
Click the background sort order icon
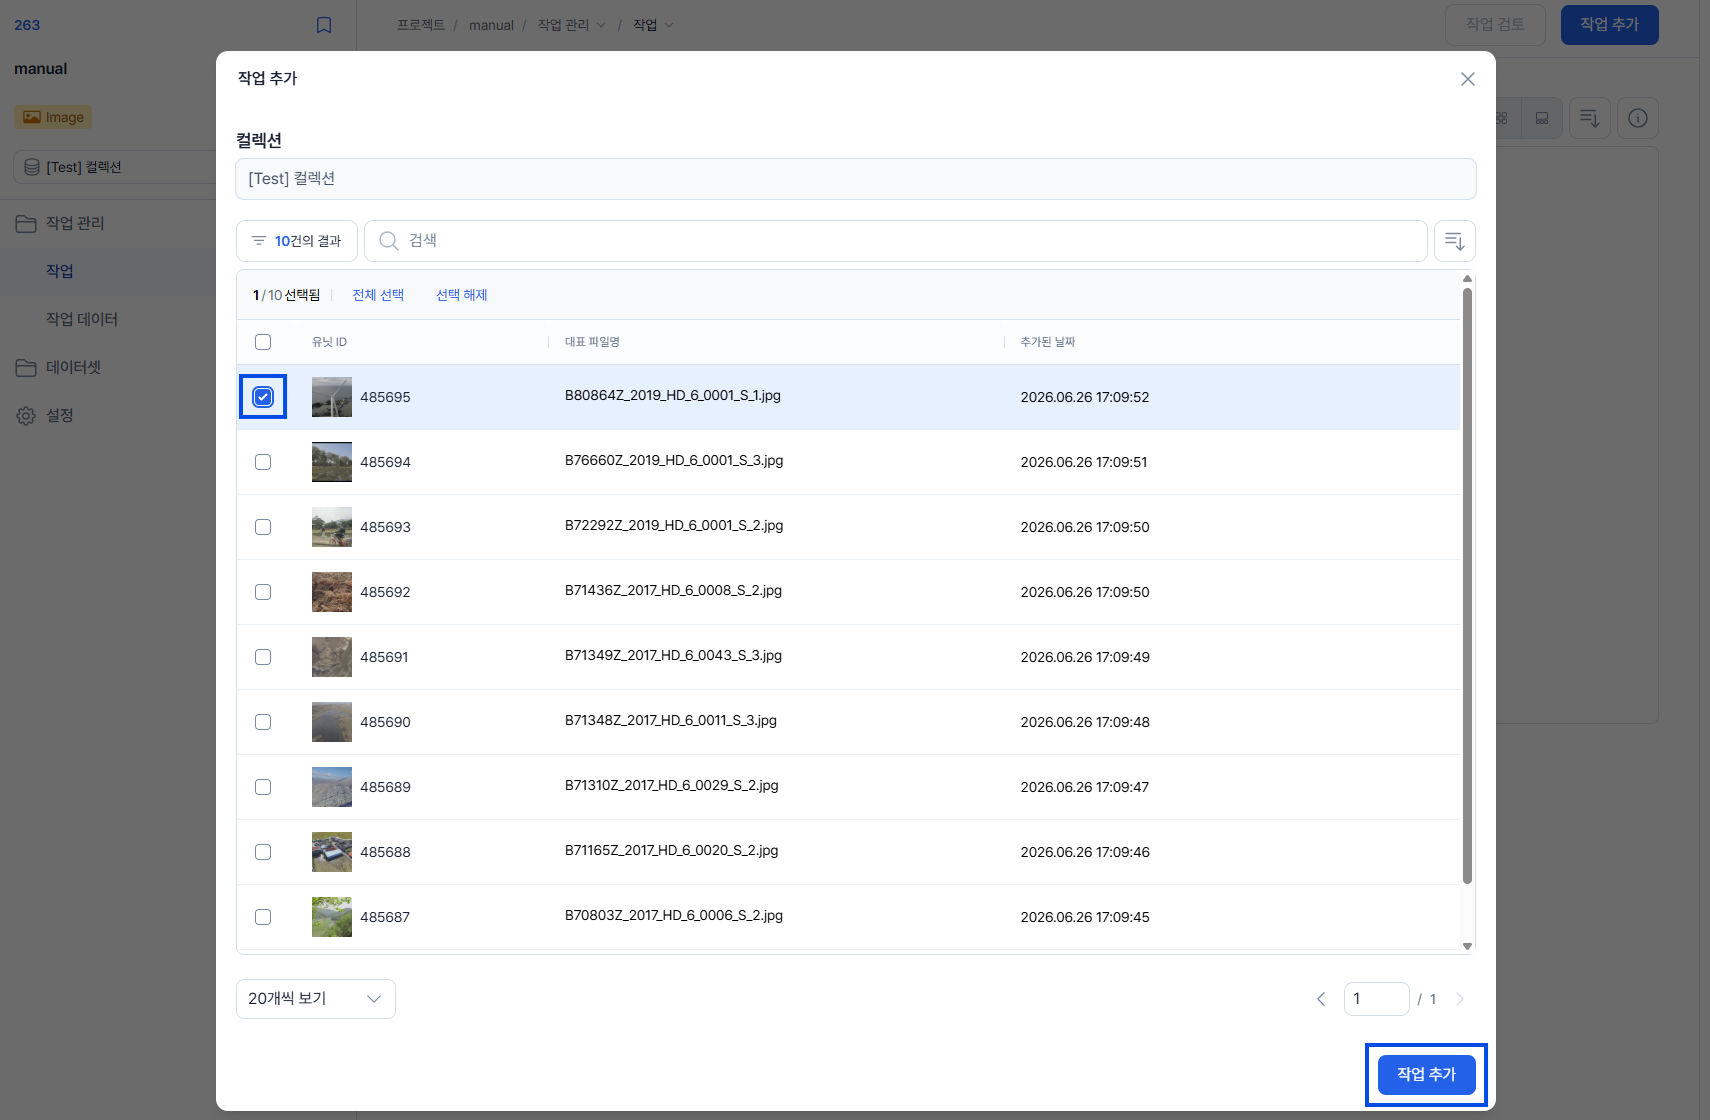tap(1589, 118)
